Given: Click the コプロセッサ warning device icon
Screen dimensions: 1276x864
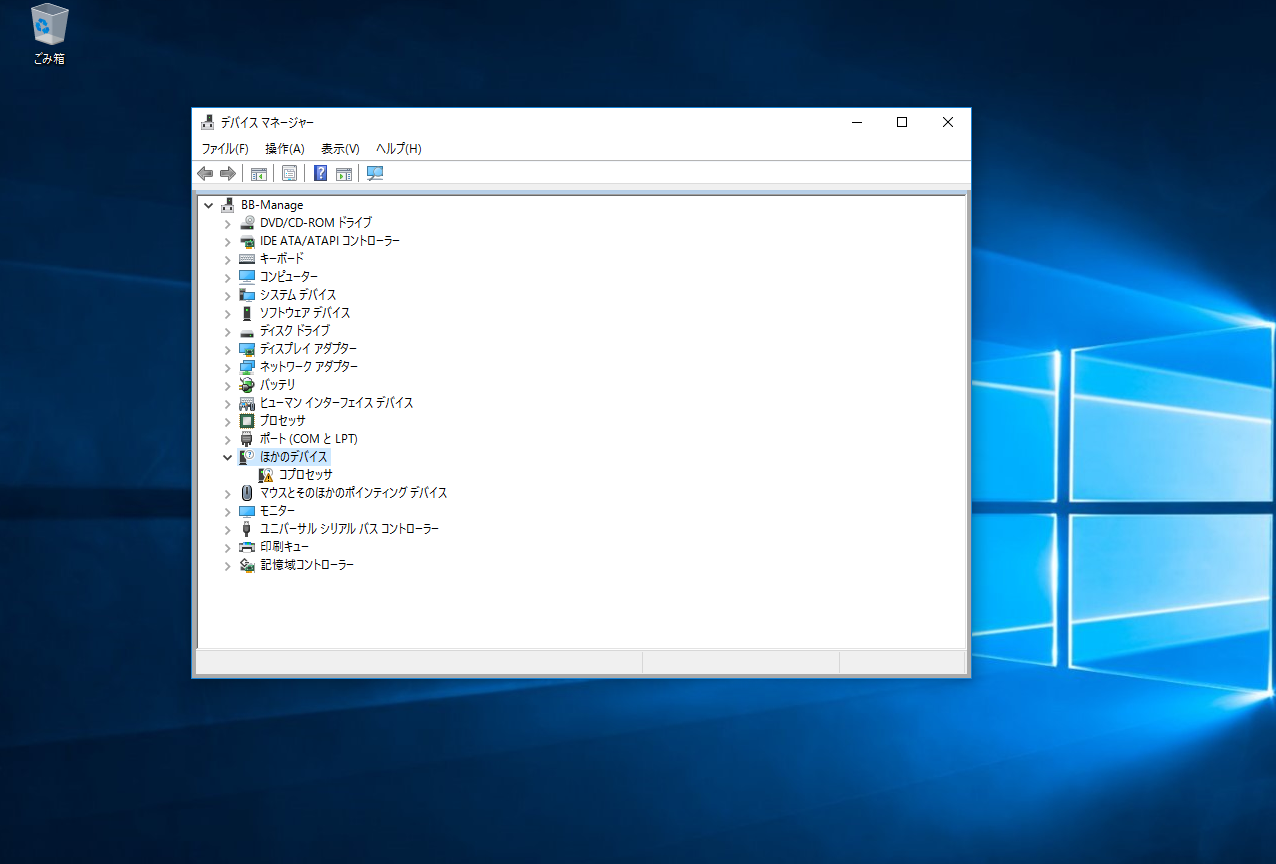Looking at the screenshot, I should tap(266, 475).
